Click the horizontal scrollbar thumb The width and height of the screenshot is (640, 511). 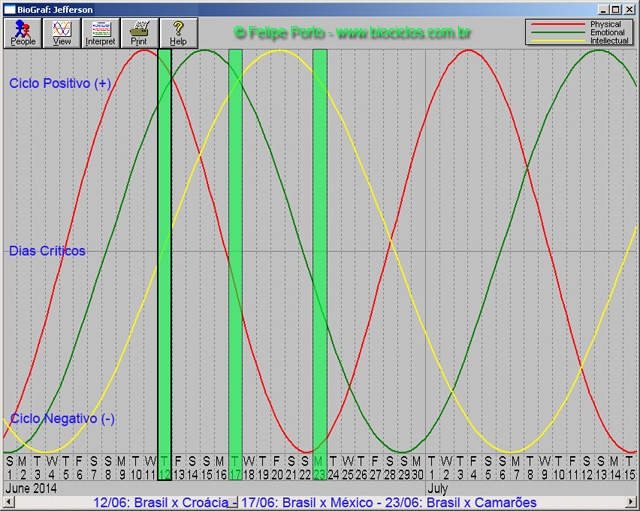[232, 502]
